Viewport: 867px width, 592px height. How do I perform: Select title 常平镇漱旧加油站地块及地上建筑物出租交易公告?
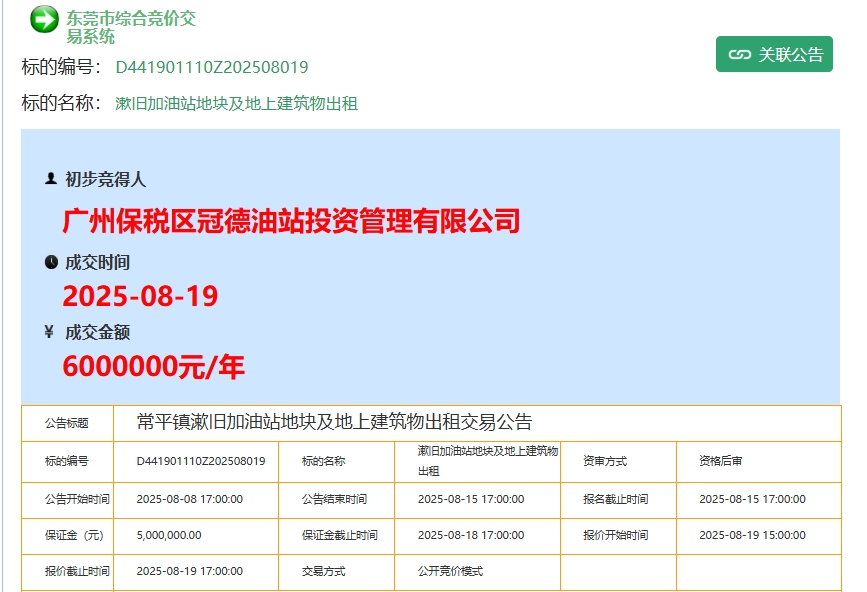pyautogui.click(x=334, y=422)
